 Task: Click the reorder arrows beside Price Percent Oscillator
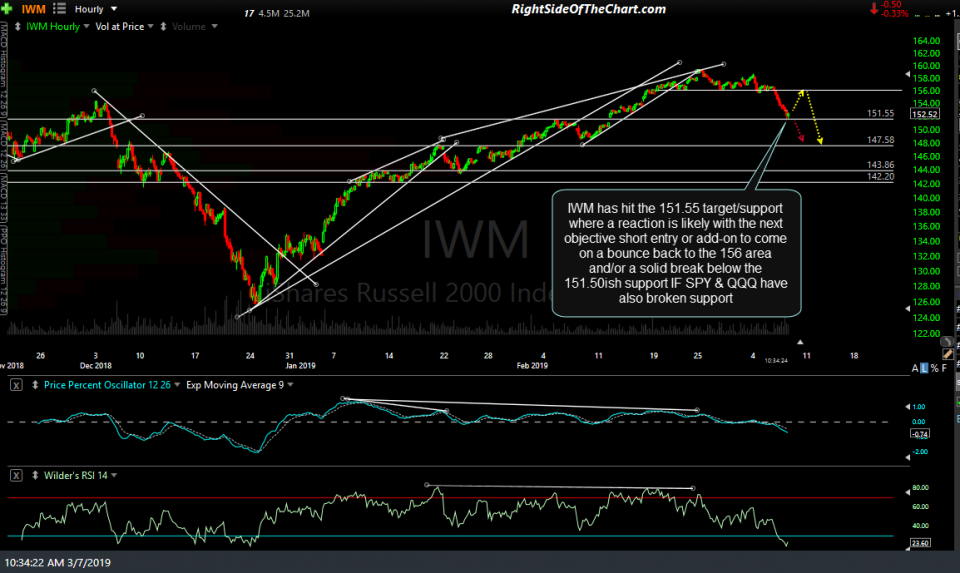point(35,385)
